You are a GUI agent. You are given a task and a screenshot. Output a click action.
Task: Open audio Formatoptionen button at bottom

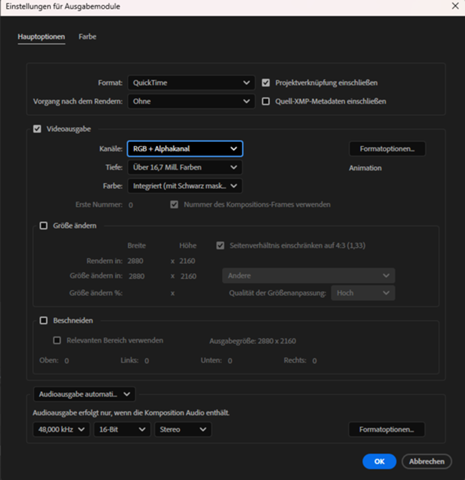tap(387, 429)
